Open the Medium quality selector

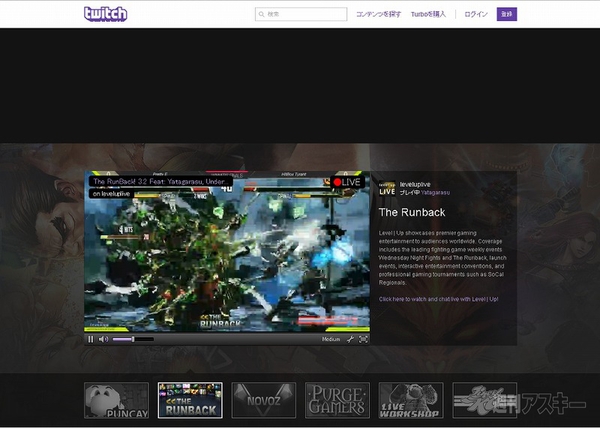331,339
